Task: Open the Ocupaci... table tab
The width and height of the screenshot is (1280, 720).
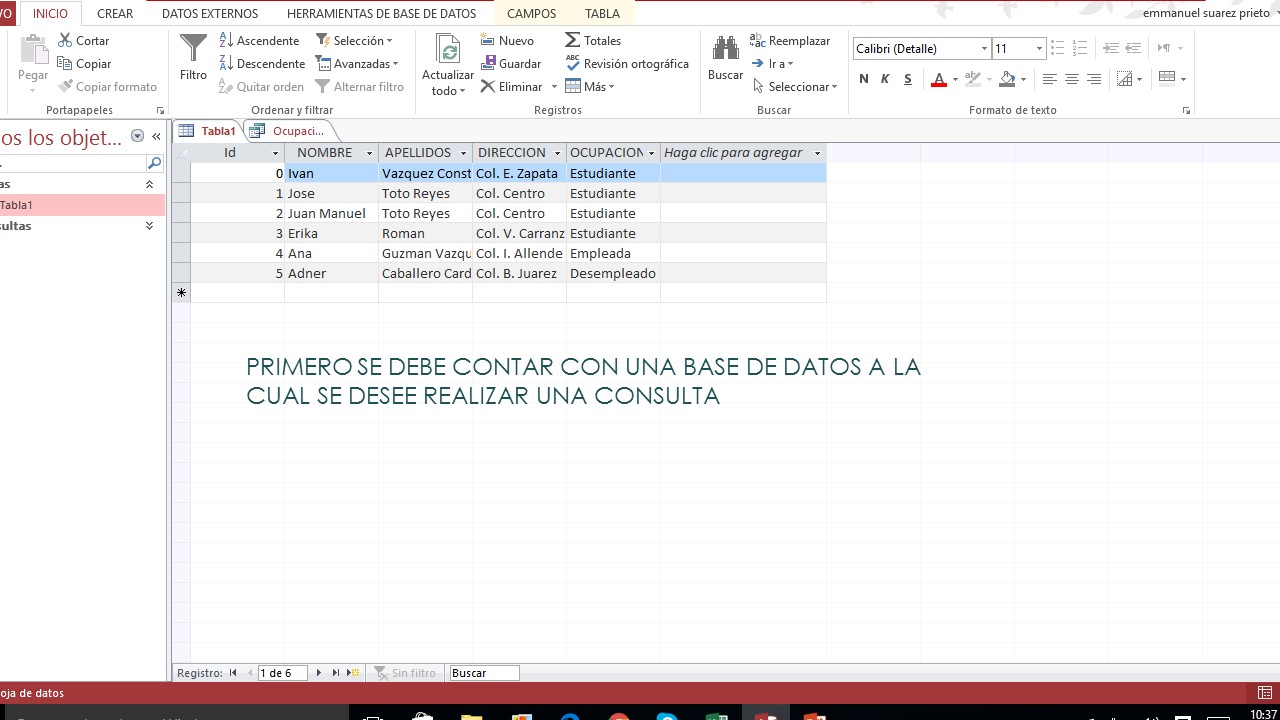Action: pyautogui.click(x=295, y=130)
